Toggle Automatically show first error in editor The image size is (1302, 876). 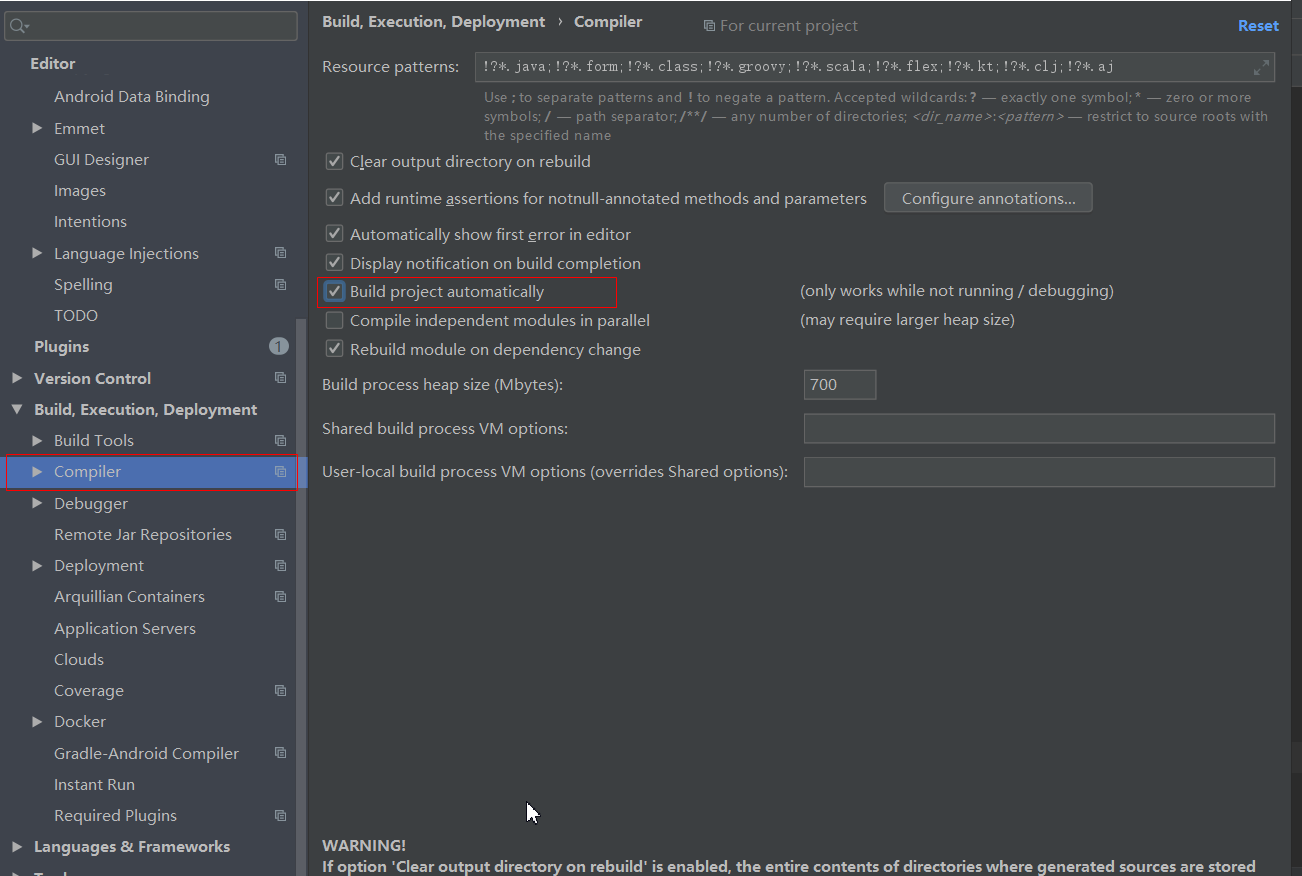[x=334, y=234]
